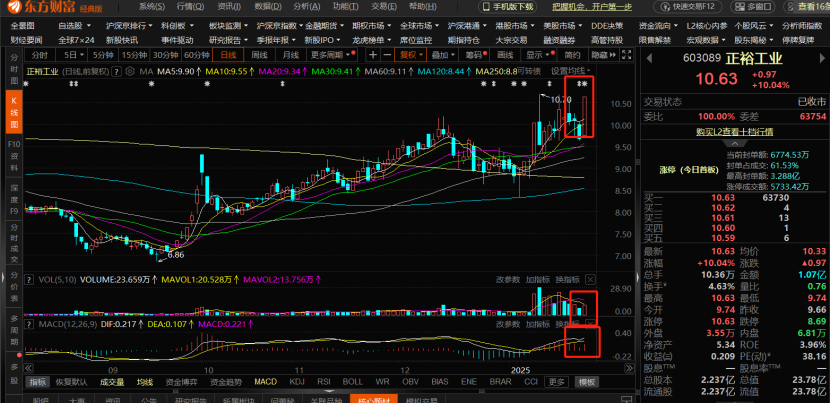This screenshot has height=403, width=830.
Task: Open the 叠加 overlay dropdown
Action: click(444, 55)
